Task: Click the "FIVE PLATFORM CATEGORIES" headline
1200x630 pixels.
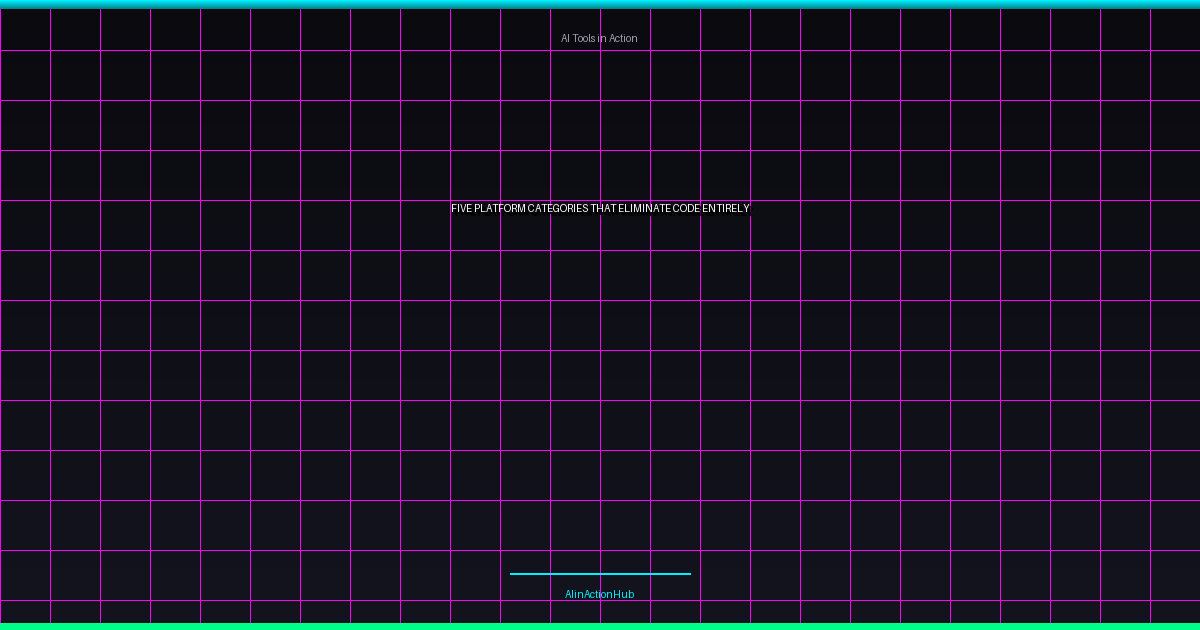Action: 599,209
